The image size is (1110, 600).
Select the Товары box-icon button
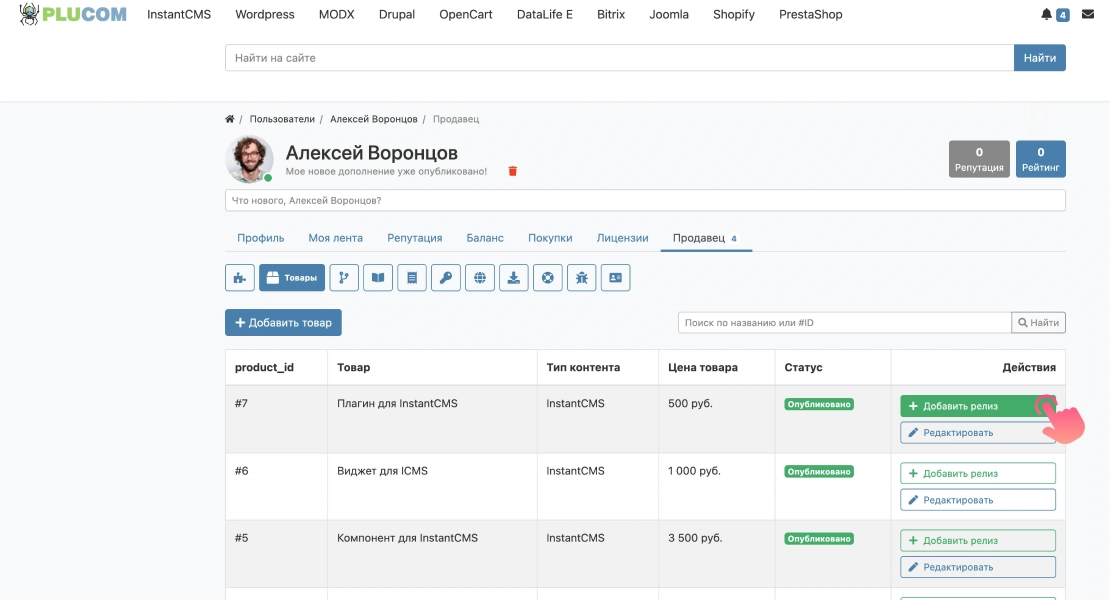tap(292, 277)
